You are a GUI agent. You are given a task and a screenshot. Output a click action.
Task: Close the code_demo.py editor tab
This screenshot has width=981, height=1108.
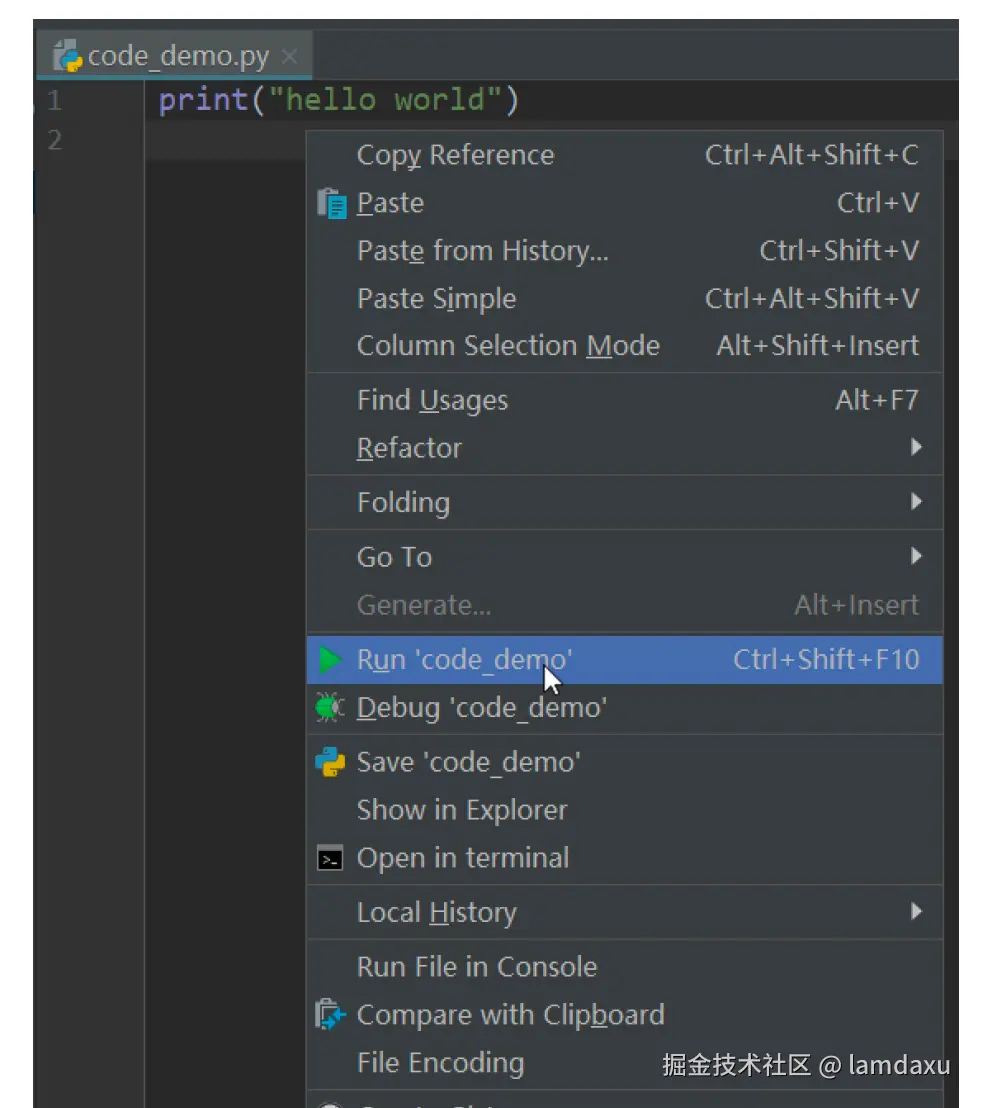[290, 56]
